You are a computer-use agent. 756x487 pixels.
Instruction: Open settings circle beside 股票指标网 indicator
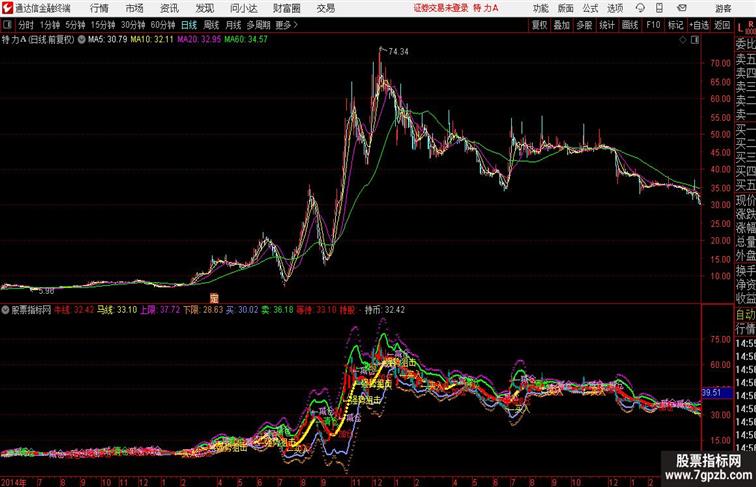point(5,310)
